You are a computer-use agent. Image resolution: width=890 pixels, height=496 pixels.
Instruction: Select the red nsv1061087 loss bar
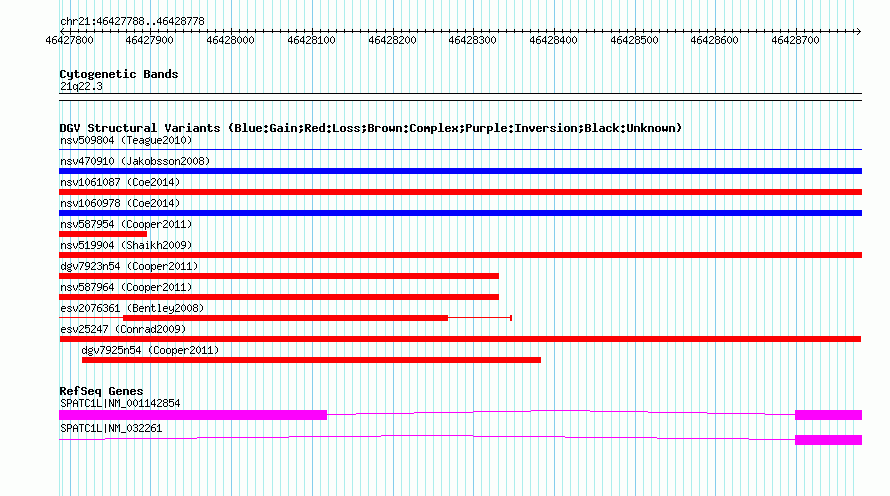coord(460,192)
